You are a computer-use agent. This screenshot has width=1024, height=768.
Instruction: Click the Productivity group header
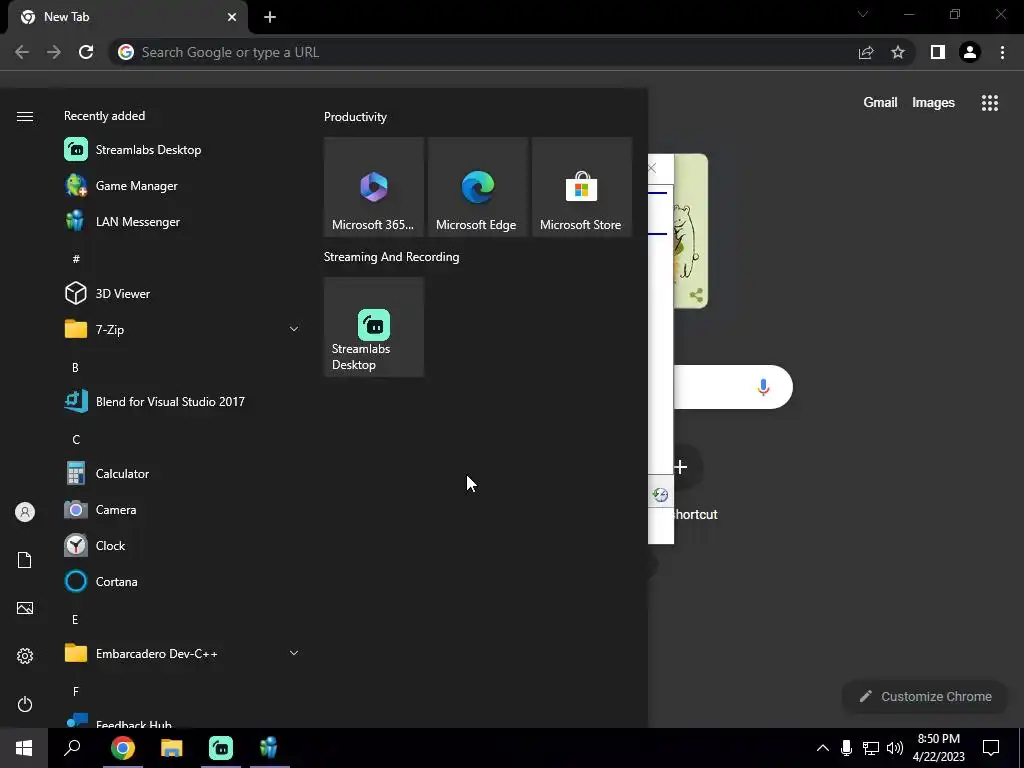(x=355, y=117)
